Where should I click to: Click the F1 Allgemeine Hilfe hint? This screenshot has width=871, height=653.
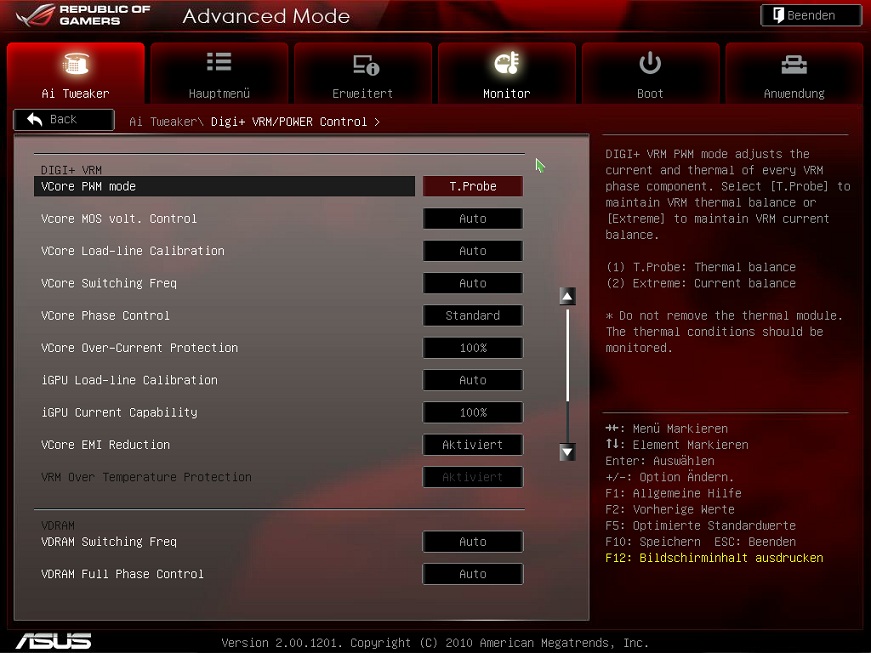click(673, 493)
